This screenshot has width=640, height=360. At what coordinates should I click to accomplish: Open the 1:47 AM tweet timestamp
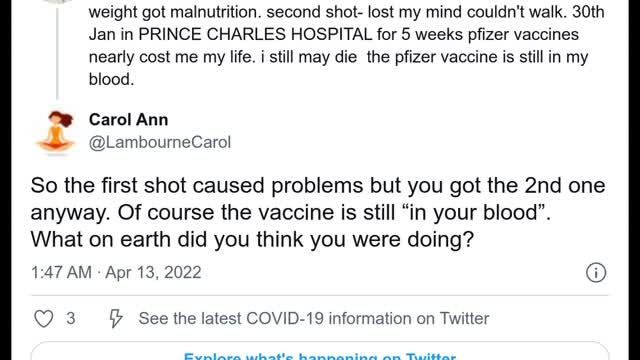[x=61, y=272]
